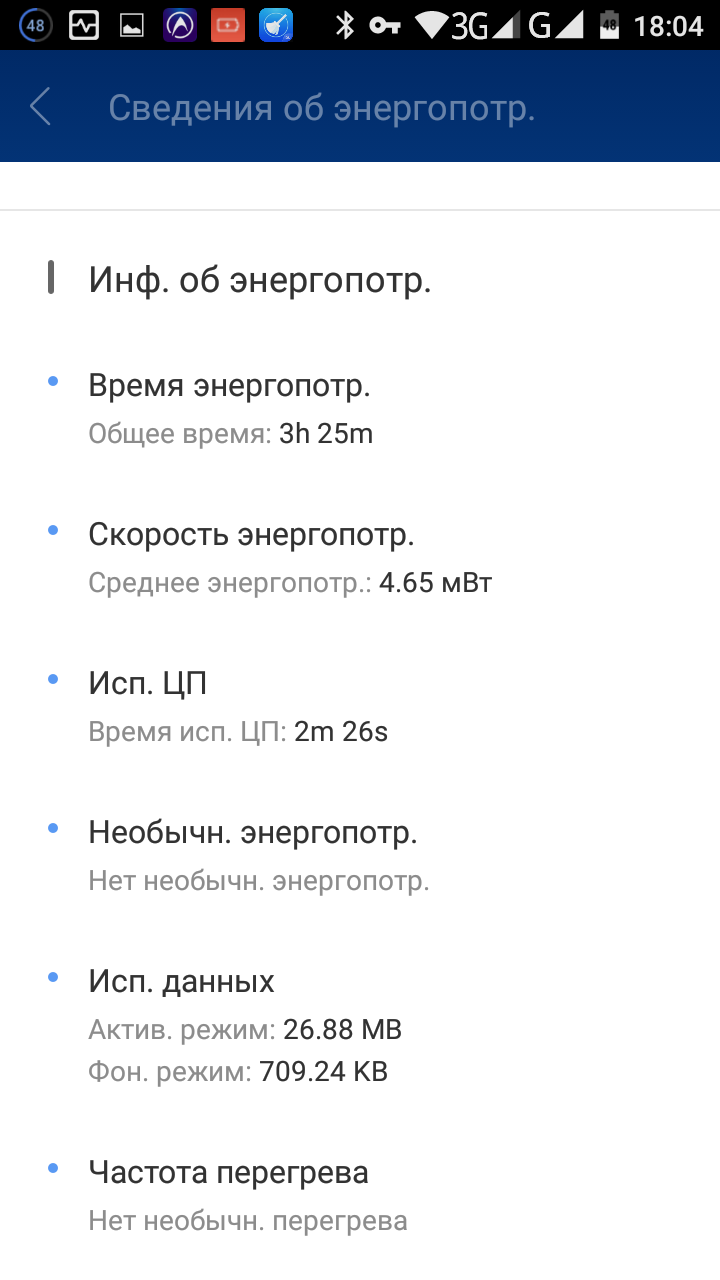Tap the purple circular app notification icon
The width and height of the screenshot is (720, 1280).
point(180,26)
